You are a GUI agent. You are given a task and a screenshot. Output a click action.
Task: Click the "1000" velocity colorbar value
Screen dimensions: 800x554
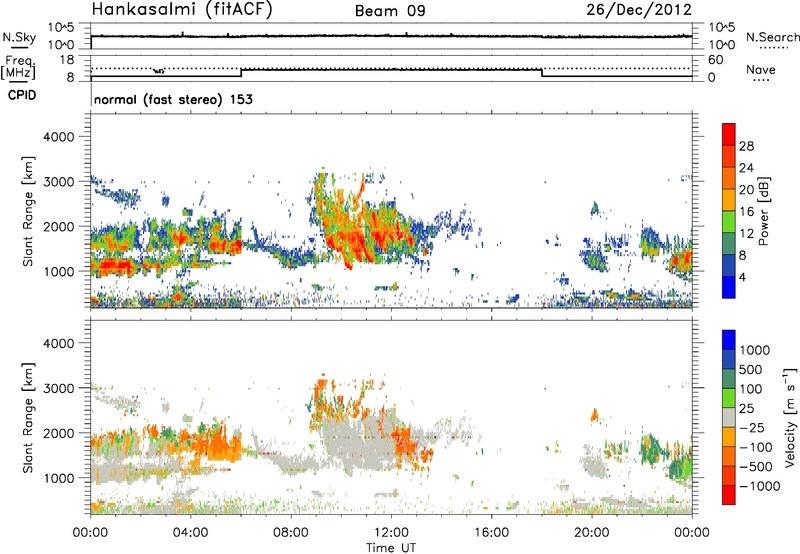tap(755, 350)
